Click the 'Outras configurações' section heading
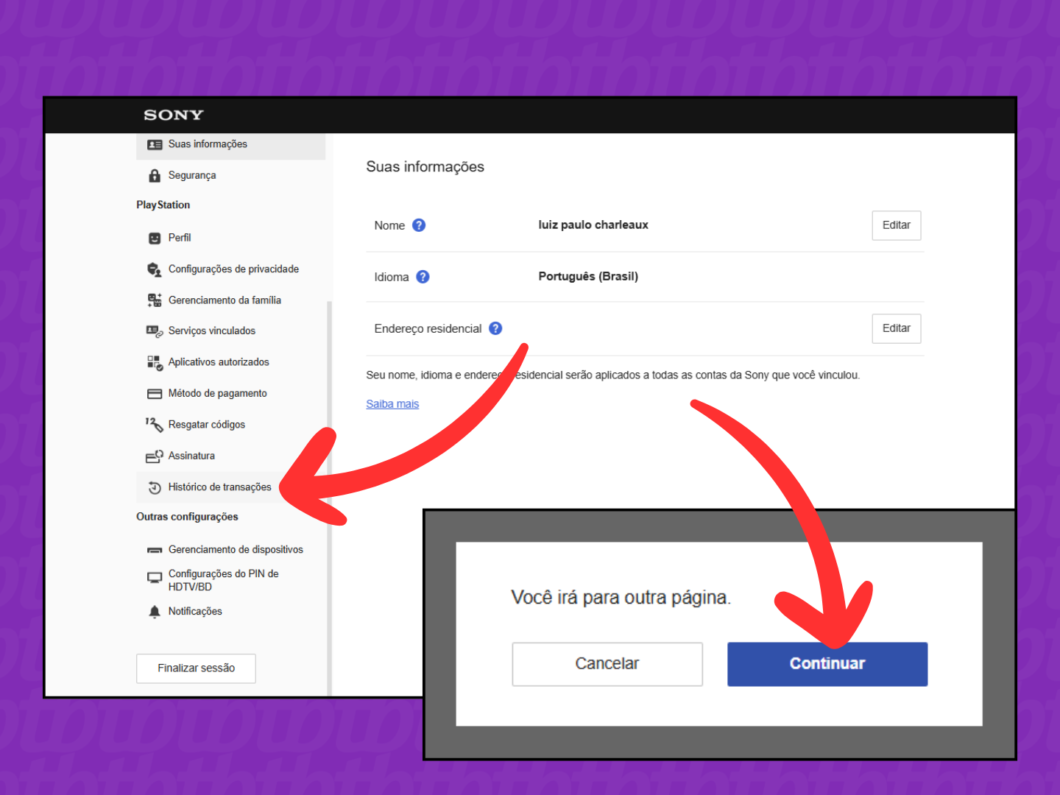The height and width of the screenshot is (795, 1060). 187,517
